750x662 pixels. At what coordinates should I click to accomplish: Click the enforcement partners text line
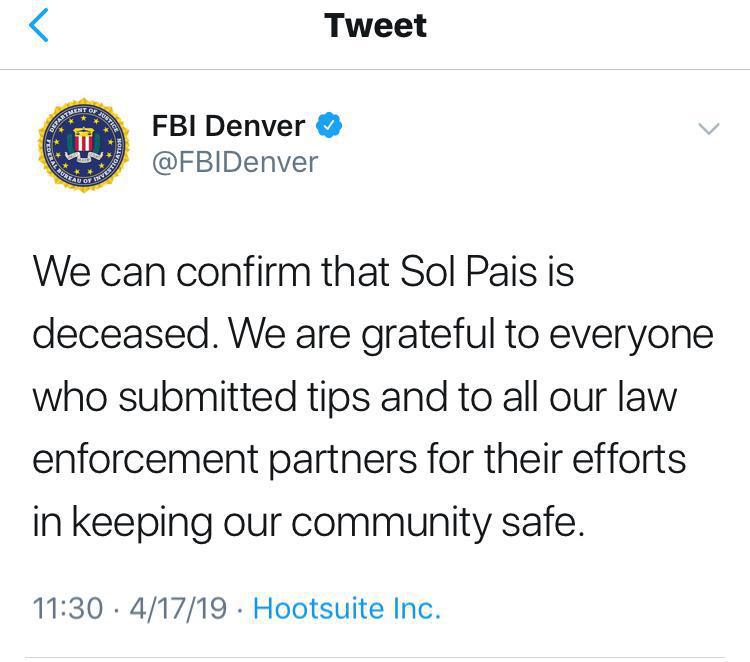pyautogui.click(x=359, y=459)
